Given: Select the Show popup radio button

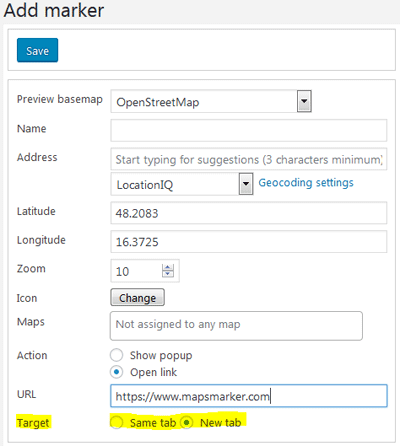Looking at the screenshot, I should tap(117, 355).
